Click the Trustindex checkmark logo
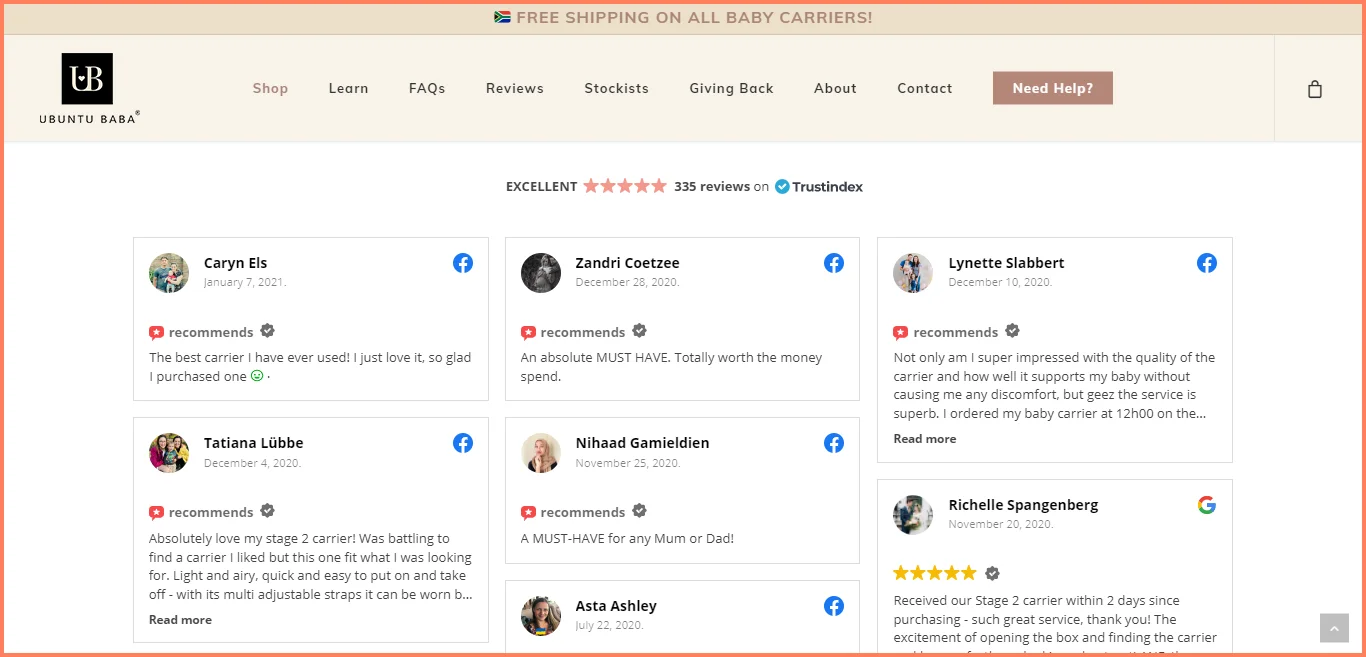Image resolution: width=1366 pixels, height=657 pixels. coord(782,186)
